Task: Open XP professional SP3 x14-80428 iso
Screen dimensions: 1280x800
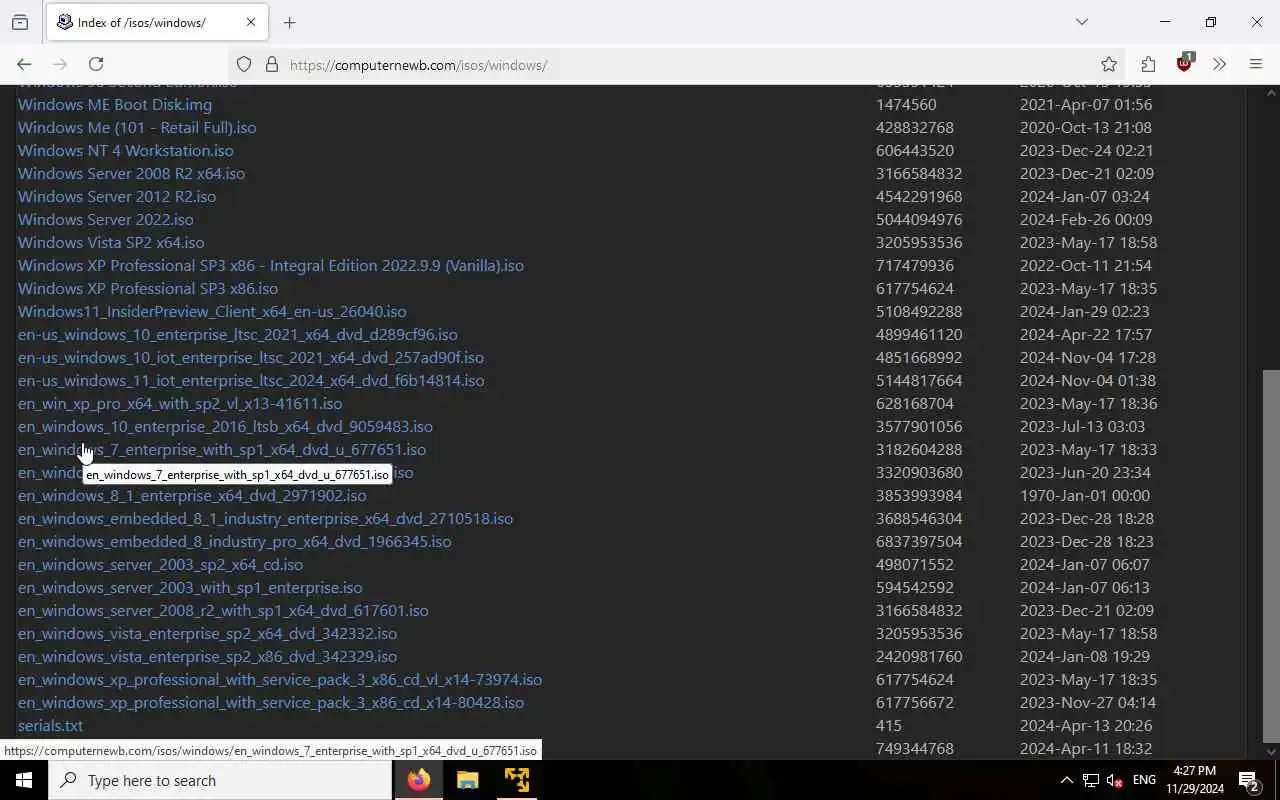Action: pyautogui.click(x=271, y=702)
